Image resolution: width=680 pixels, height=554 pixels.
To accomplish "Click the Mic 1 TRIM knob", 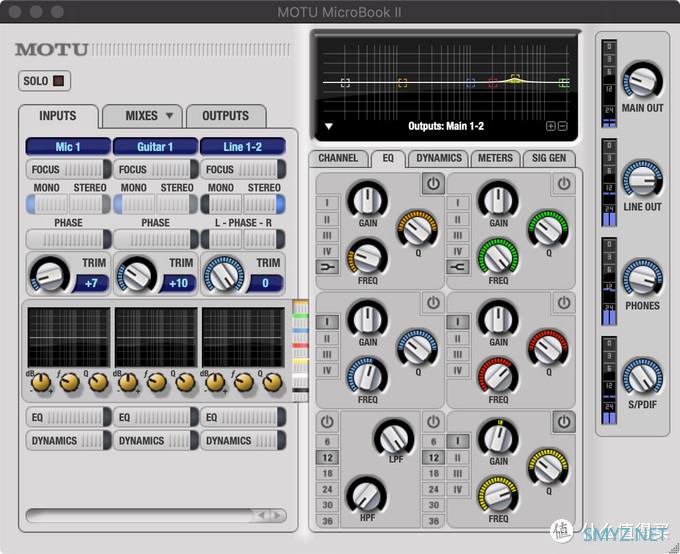I will [x=49, y=275].
